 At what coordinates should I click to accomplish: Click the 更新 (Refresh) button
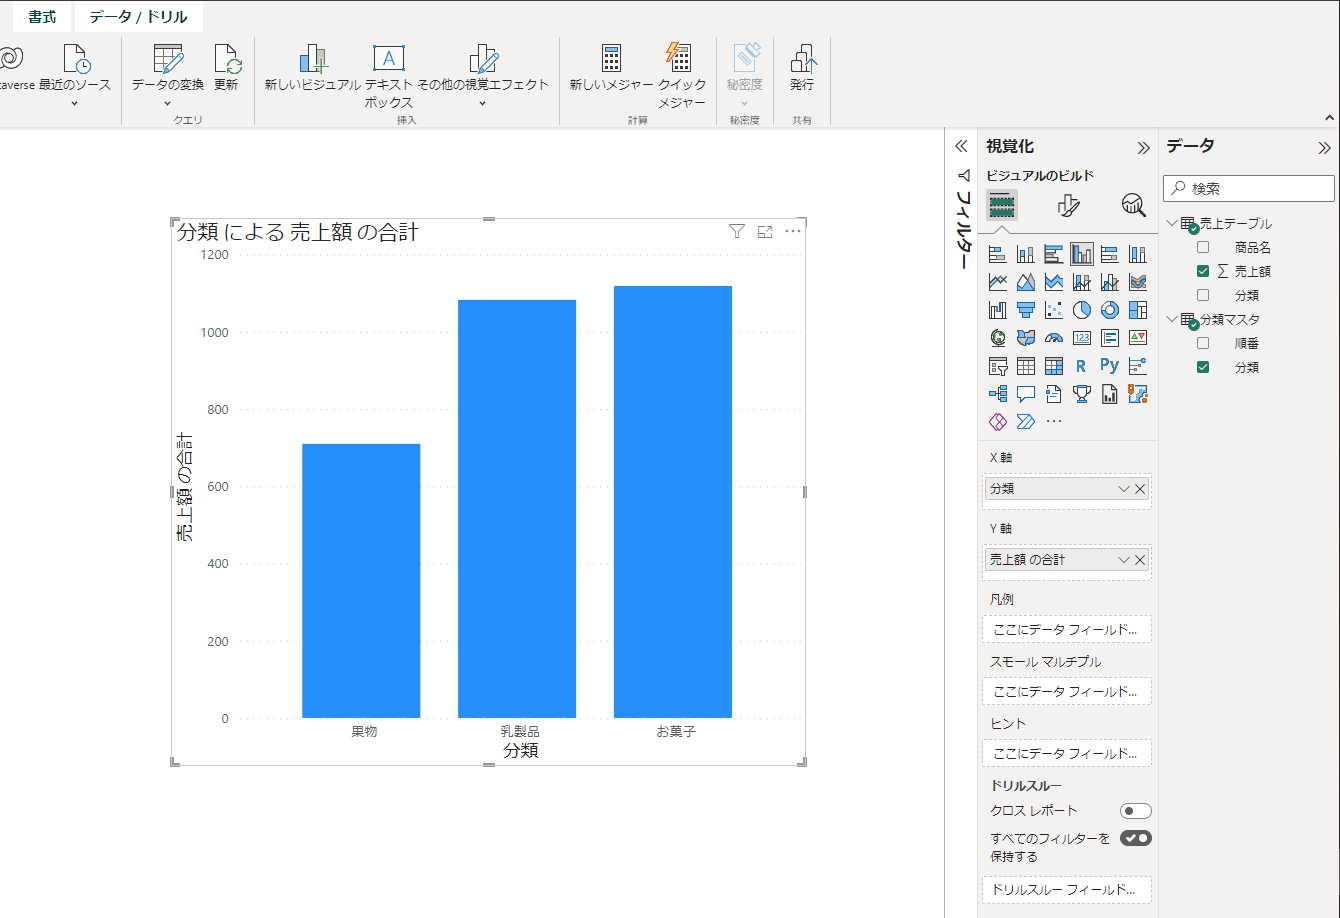pos(228,69)
